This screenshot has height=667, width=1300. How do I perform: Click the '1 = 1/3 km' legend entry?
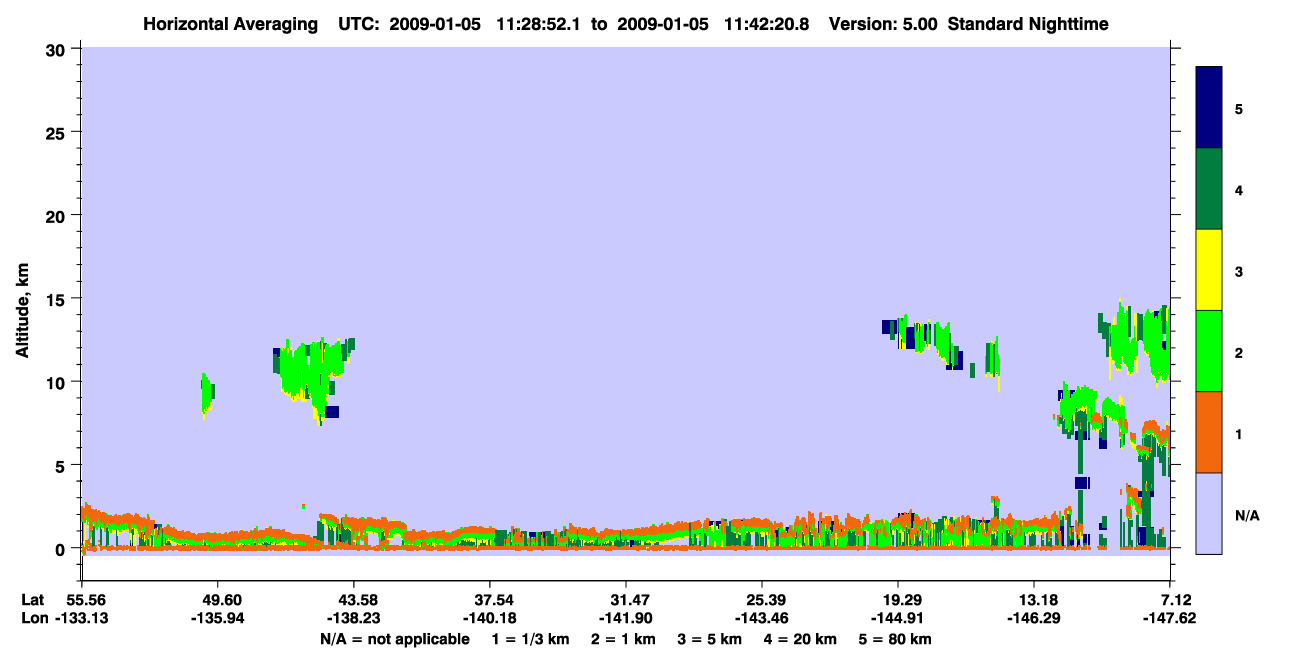530,639
